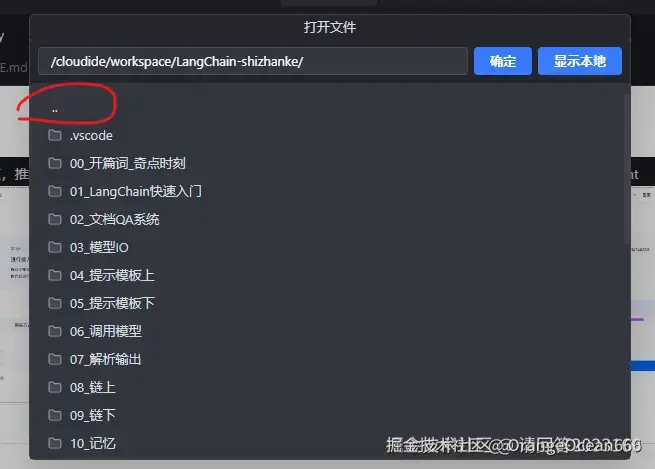
Task: Click folder icon beside 06_调用模型
Action: click(x=55, y=331)
